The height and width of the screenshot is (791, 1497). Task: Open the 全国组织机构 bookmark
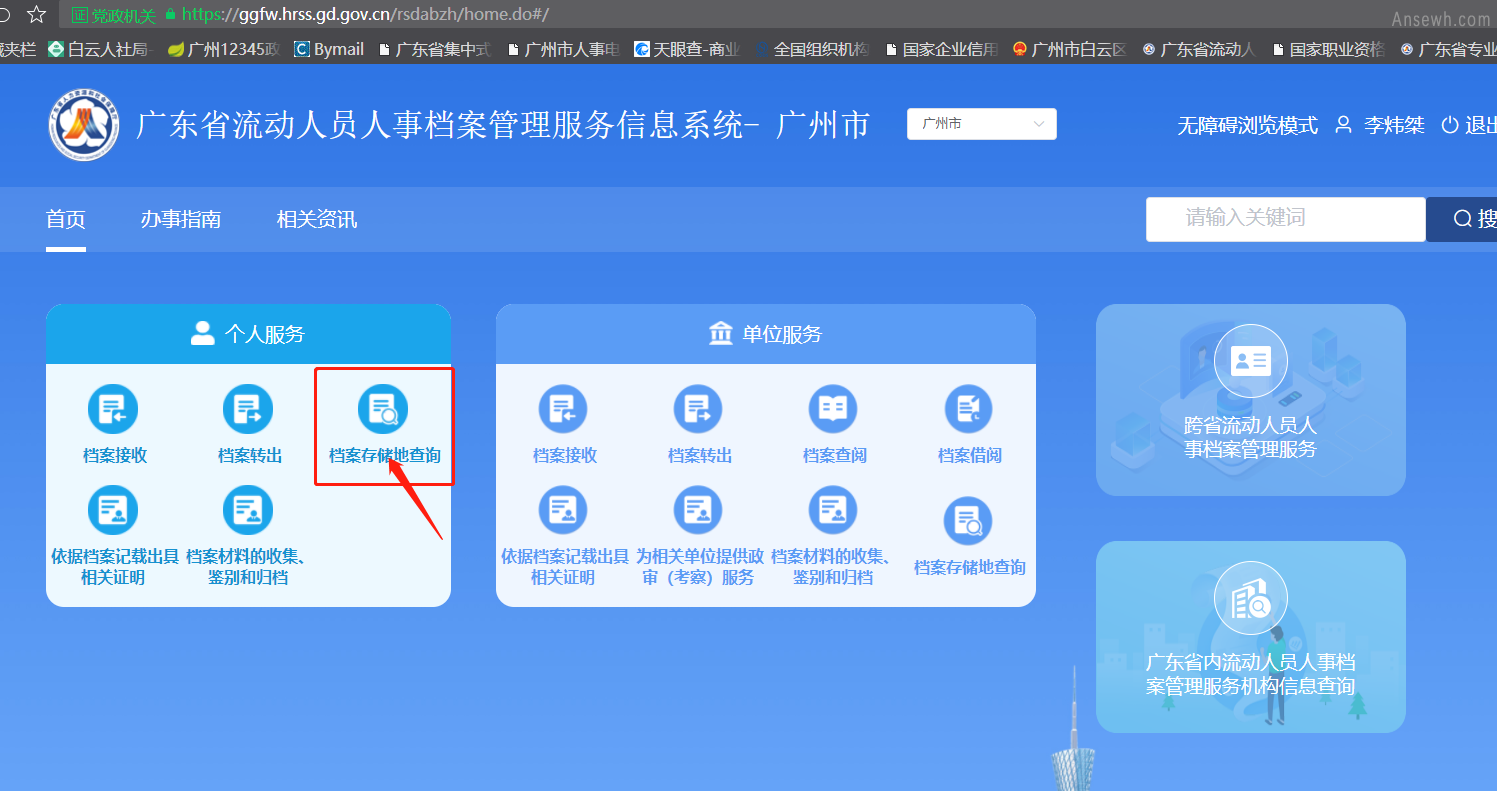tap(812, 49)
